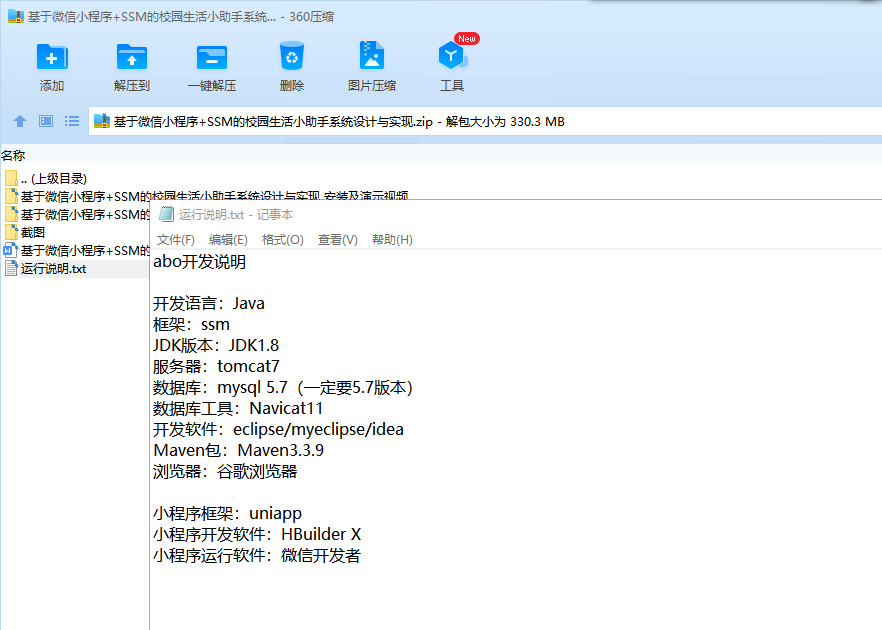The image size is (882, 630).
Task: Click the archive path address field
Action: [485, 122]
